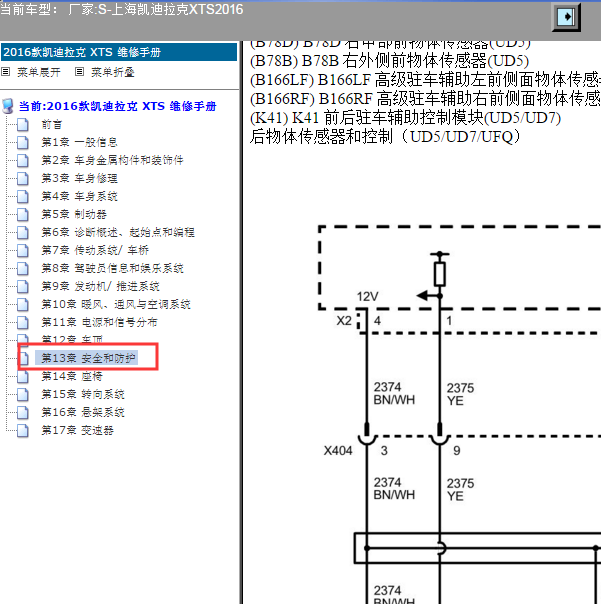Click the page icon next to 第1章 一般信息
Screen dimensions: 601x604
pos(23,143)
